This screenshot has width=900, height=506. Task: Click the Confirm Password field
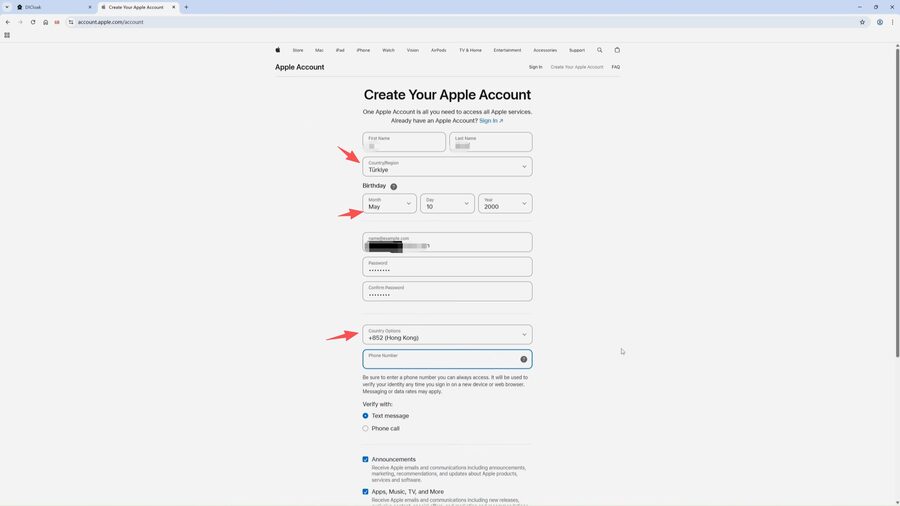pos(447,291)
